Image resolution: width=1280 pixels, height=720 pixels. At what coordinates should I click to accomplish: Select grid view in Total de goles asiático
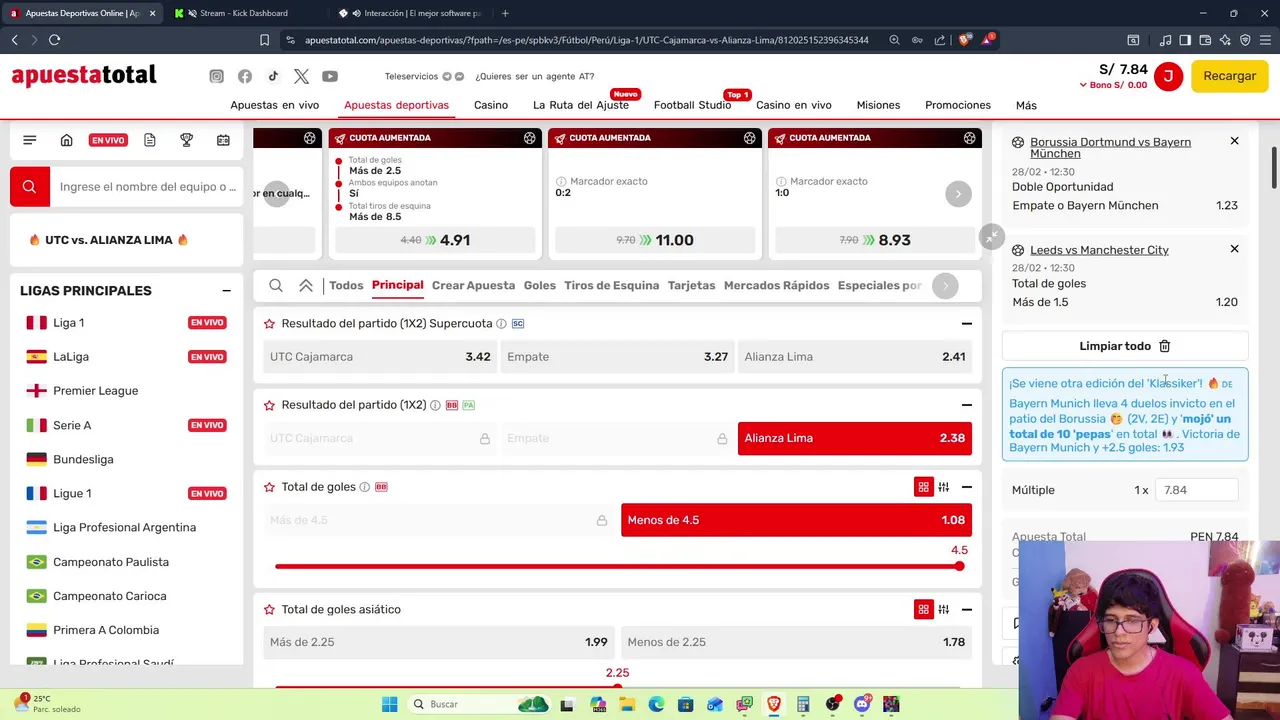coord(923,609)
